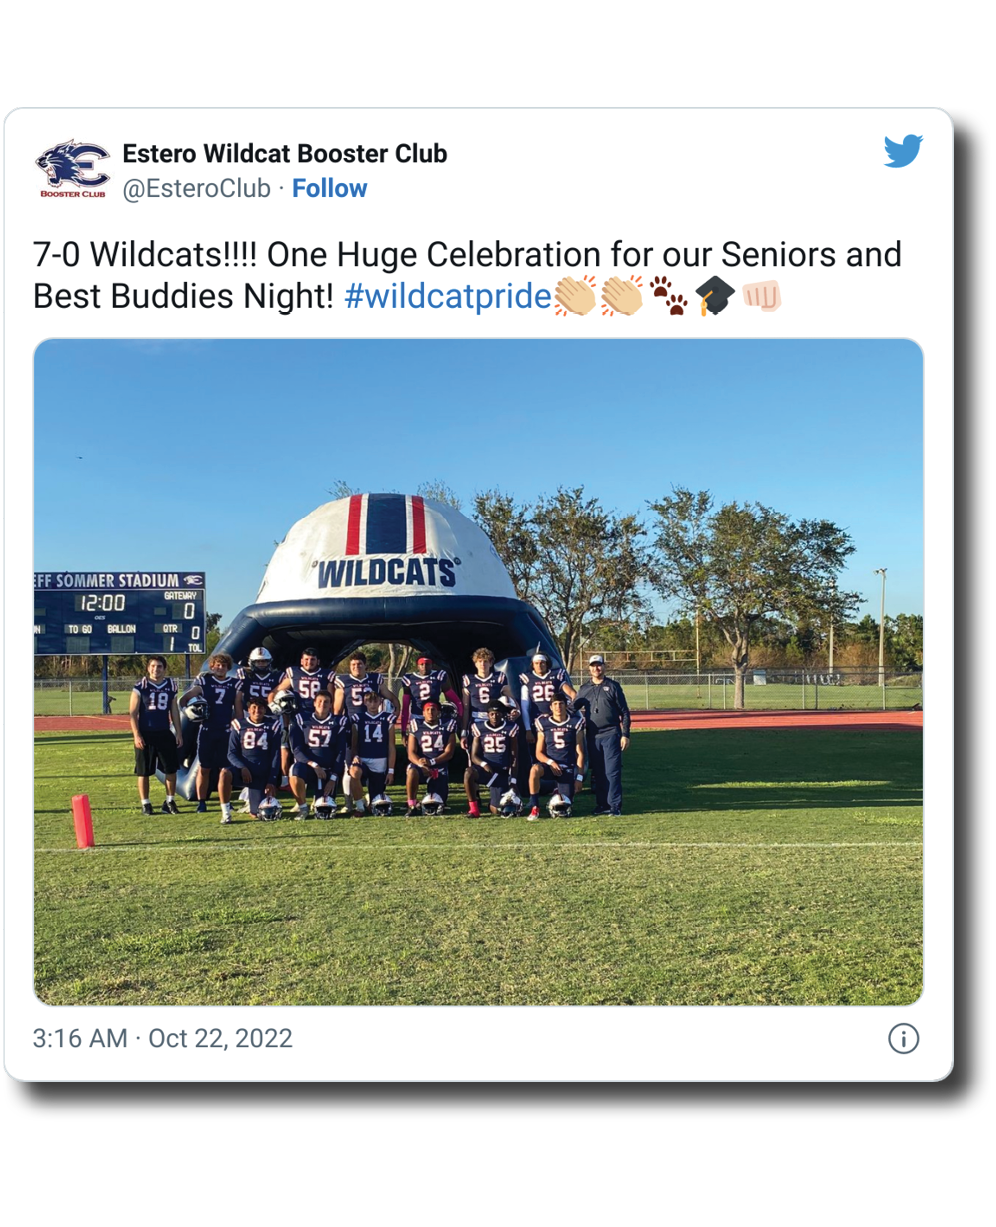Screen dimensions: 996x1227
Task: Click the second clapping hands emoji
Action: (x=621, y=296)
